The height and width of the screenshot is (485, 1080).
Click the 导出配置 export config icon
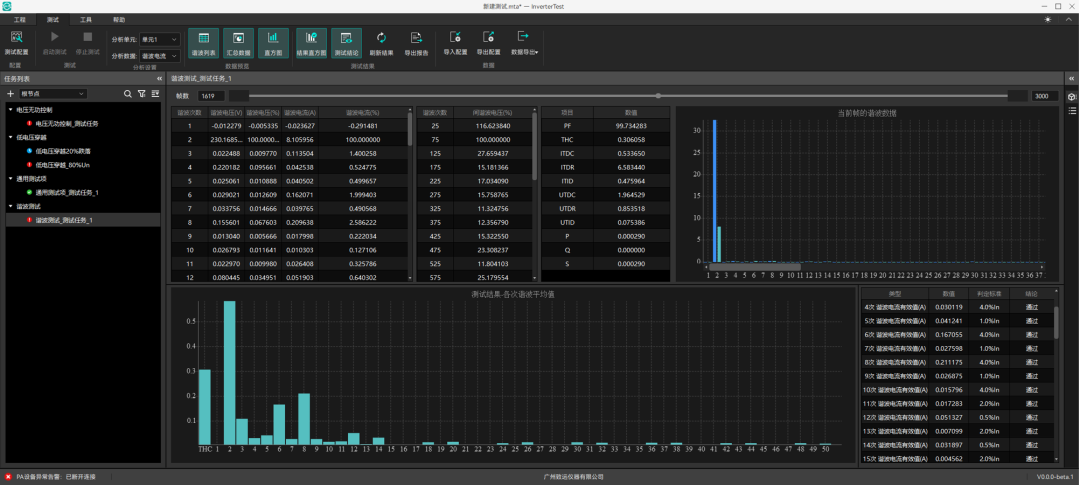pos(488,39)
